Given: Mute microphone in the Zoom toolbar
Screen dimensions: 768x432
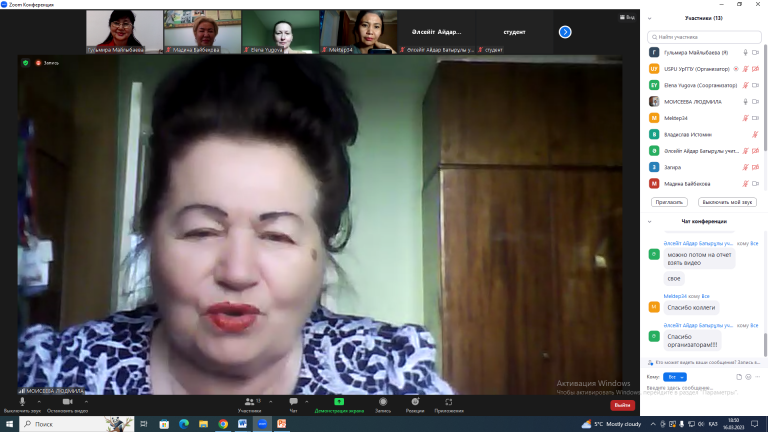Looking at the screenshot, I should 22,401.
